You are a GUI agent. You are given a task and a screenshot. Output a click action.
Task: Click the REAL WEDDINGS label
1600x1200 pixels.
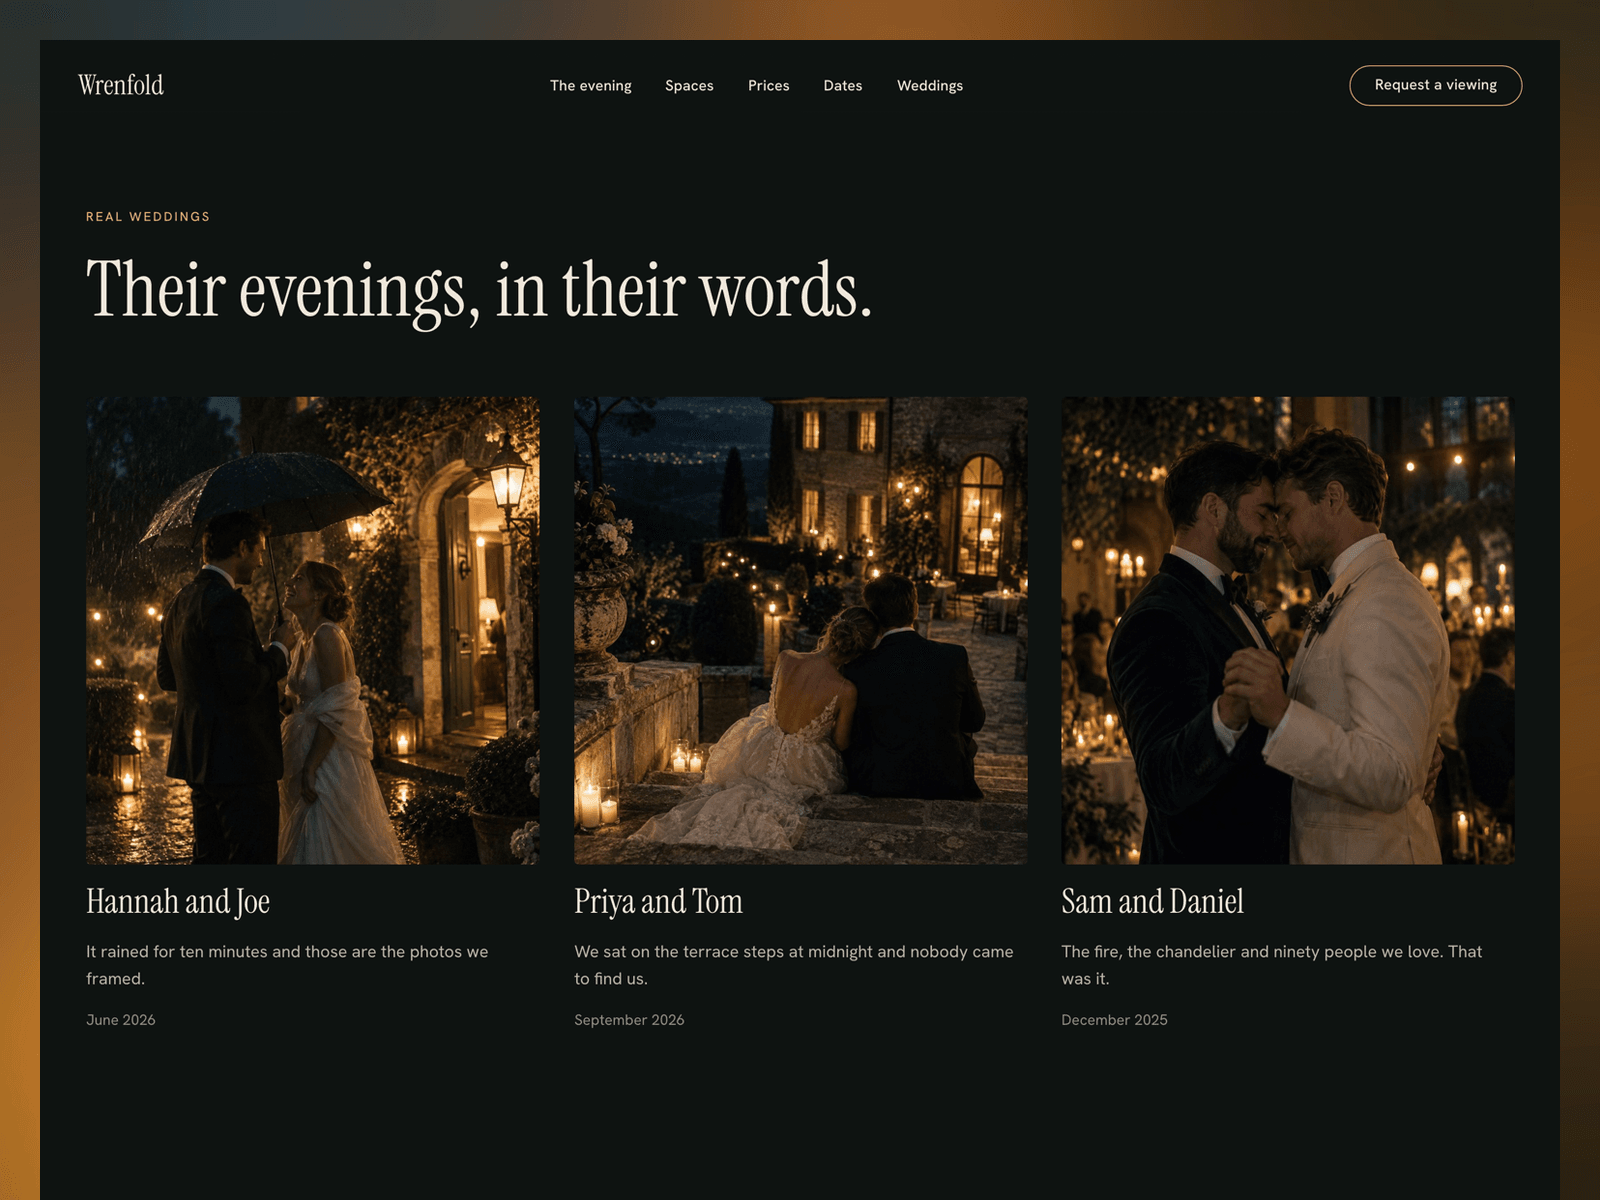coord(148,216)
